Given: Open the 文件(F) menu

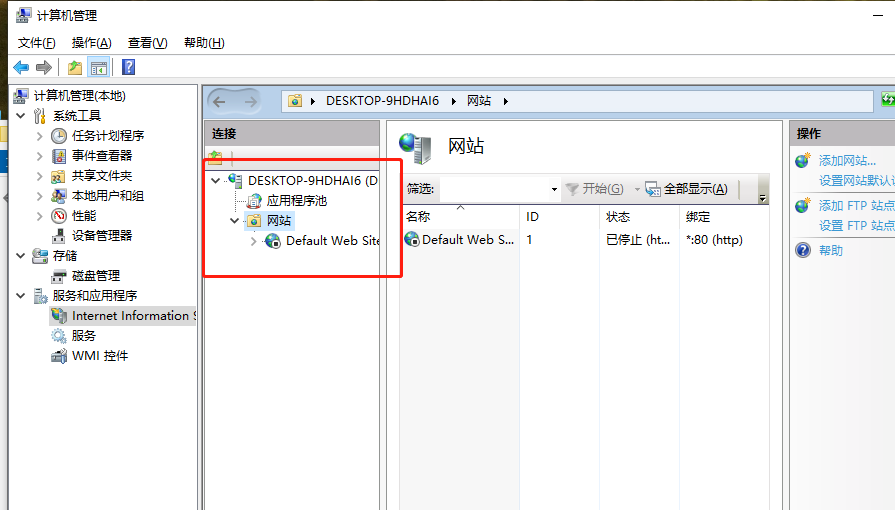Looking at the screenshot, I should (37, 43).
